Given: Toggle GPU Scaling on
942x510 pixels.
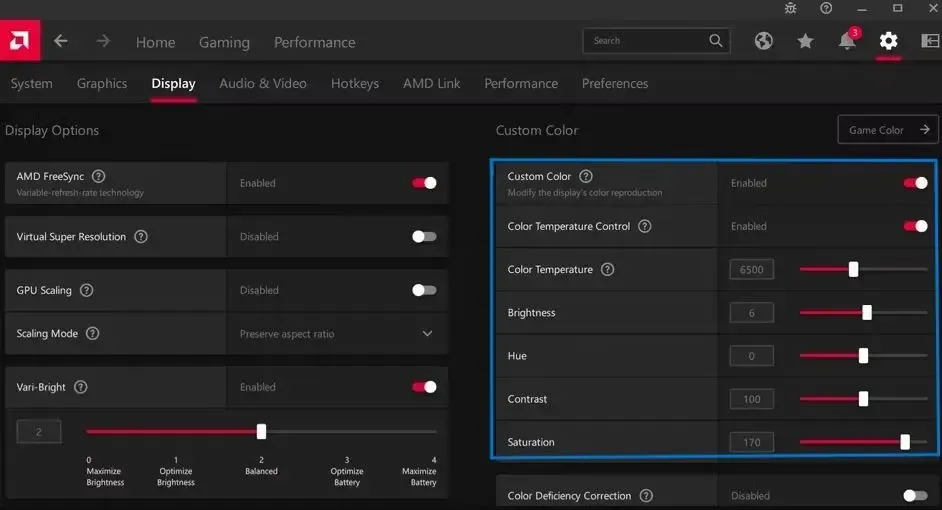Looking at the screenshot, I should point(424,290).
